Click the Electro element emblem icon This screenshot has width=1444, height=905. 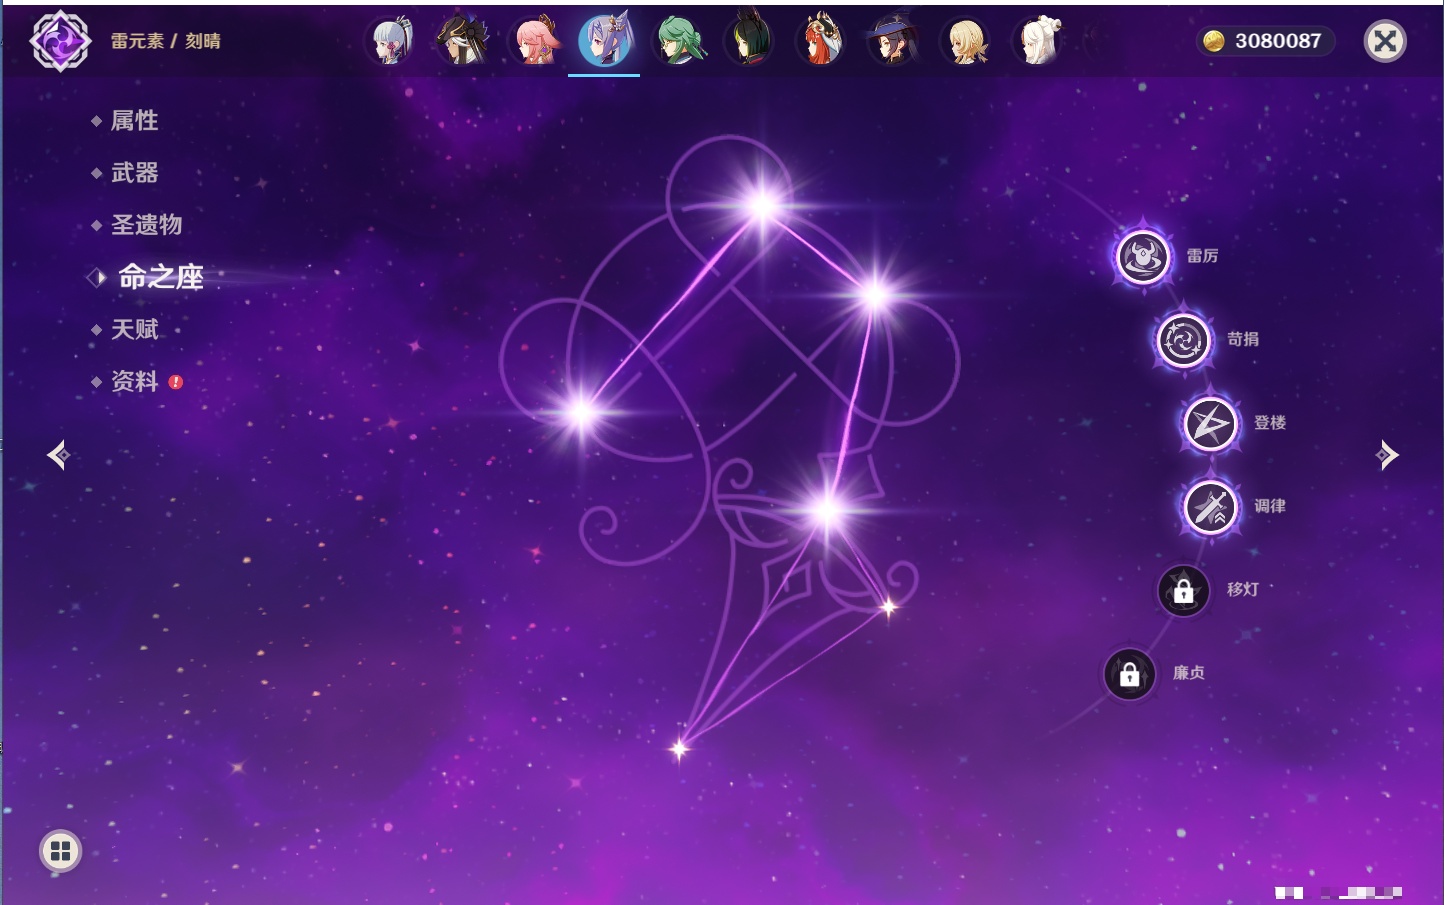60,41
